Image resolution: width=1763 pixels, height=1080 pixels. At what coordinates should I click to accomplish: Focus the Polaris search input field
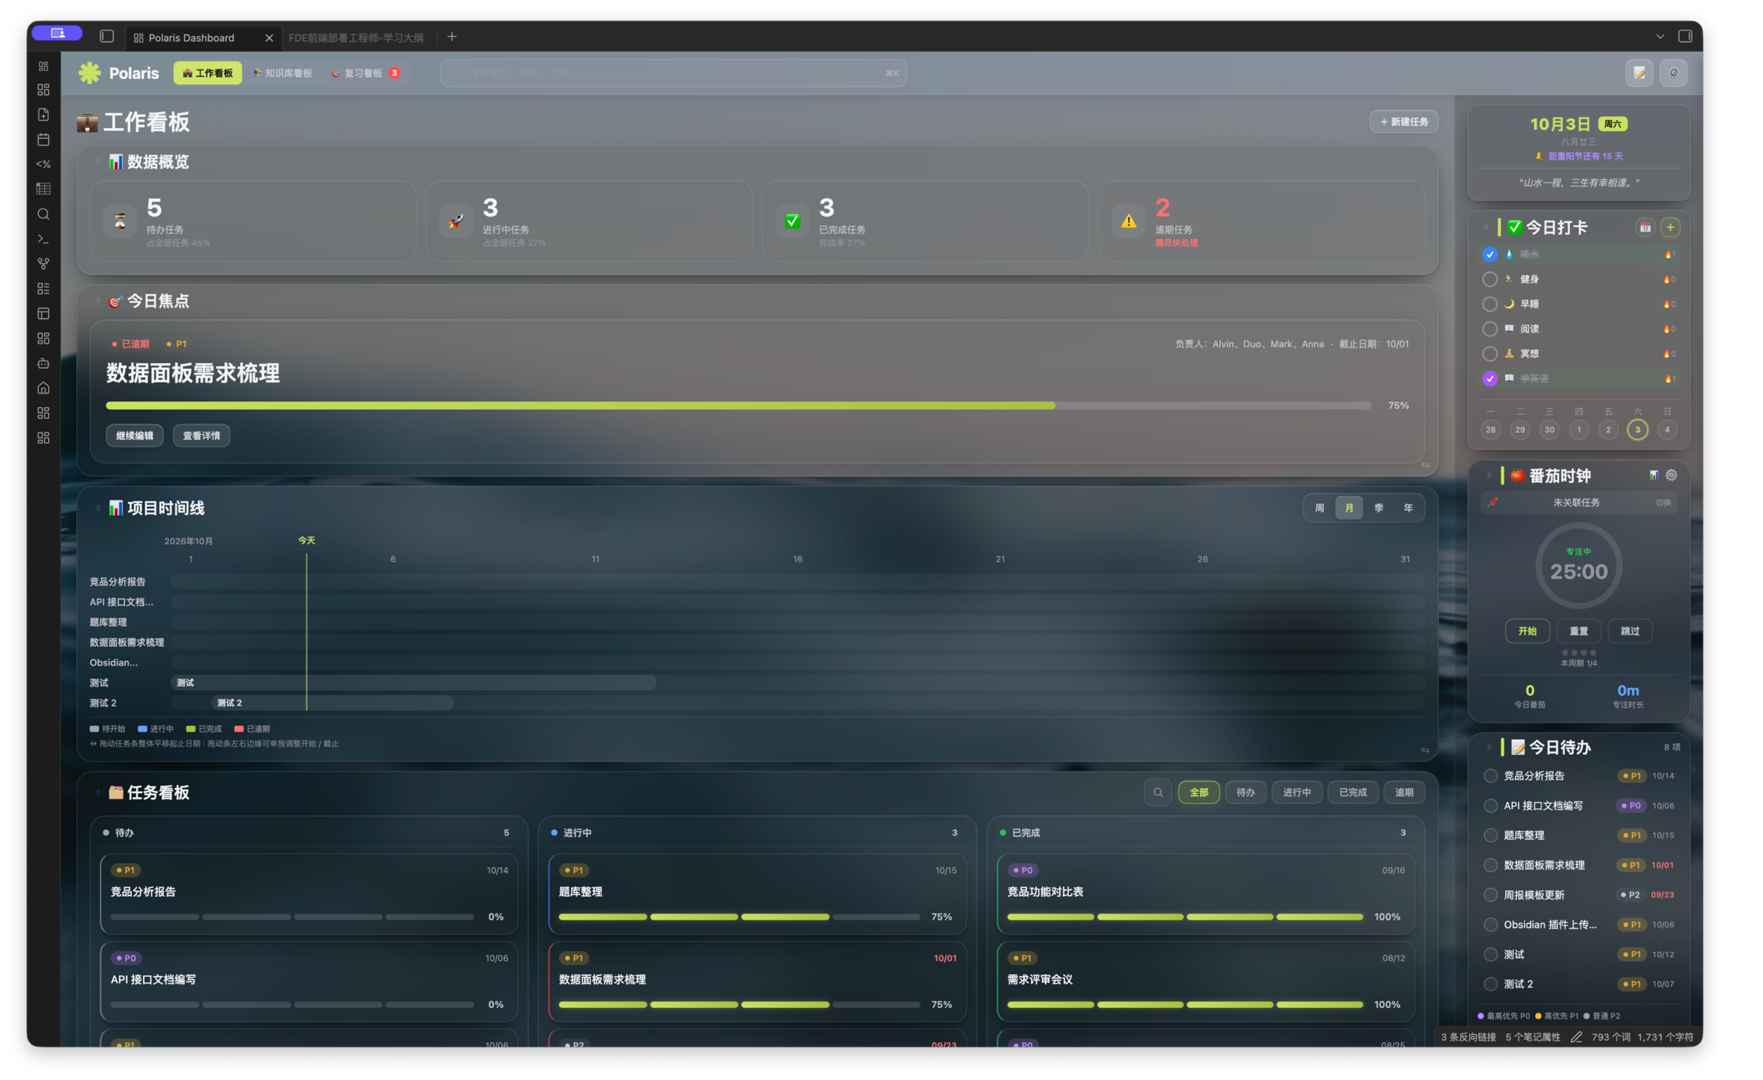coord(673,73)
